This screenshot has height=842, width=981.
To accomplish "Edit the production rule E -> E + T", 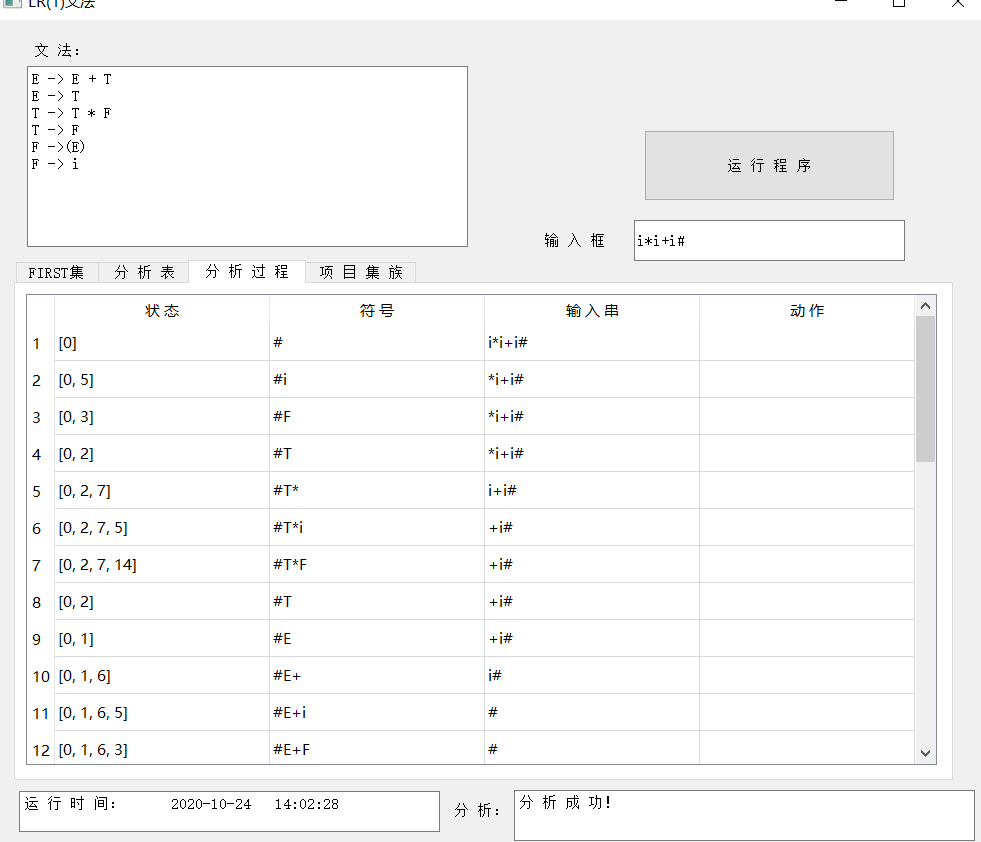I will click(x=70, y=78).
